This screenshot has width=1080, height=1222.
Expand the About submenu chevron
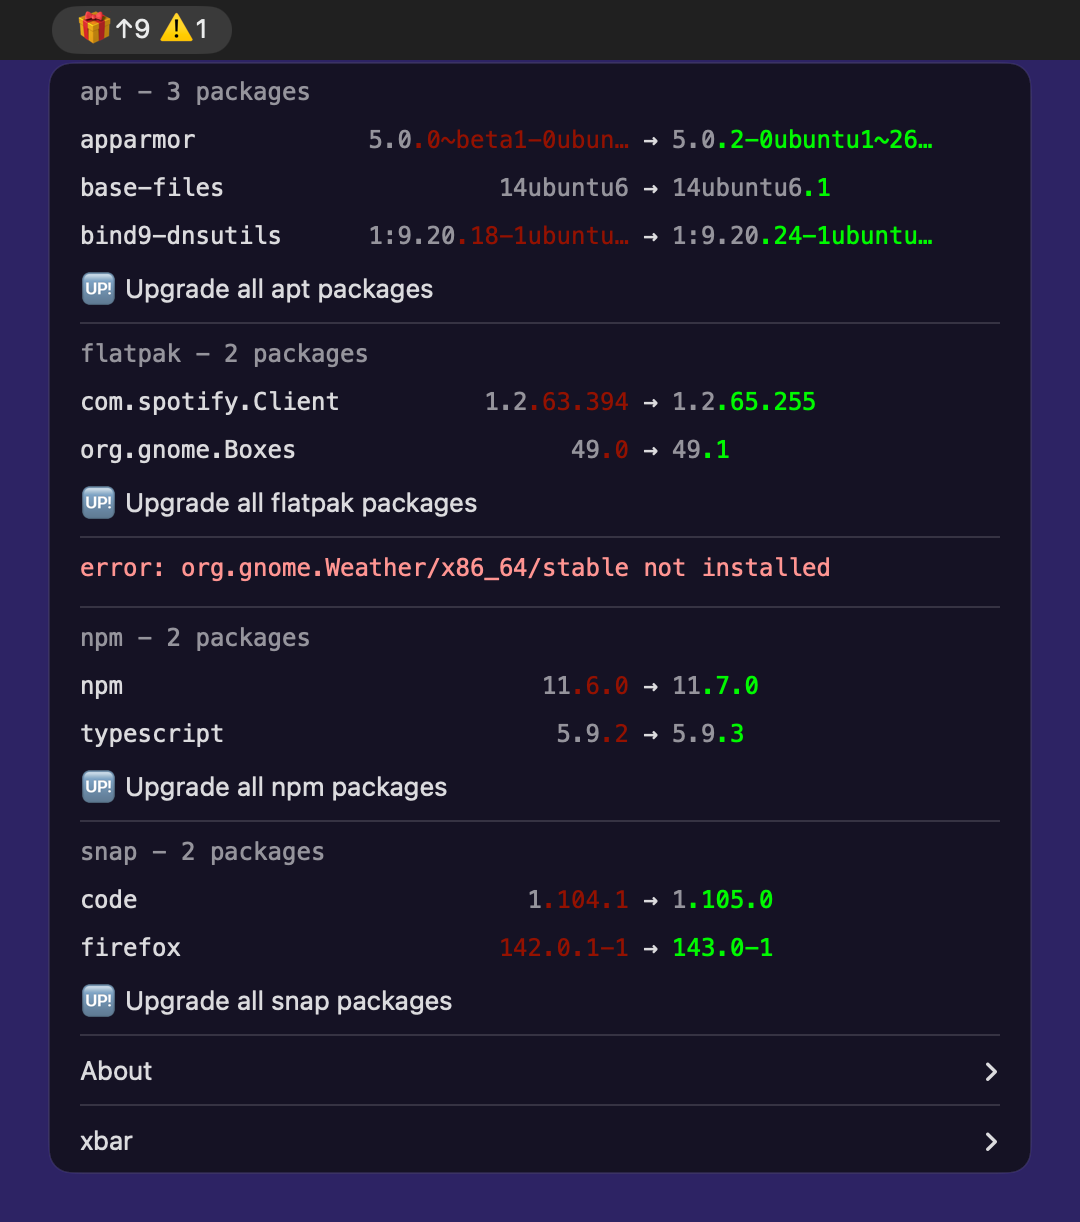pyautogui.click(x=991, y=1072)
